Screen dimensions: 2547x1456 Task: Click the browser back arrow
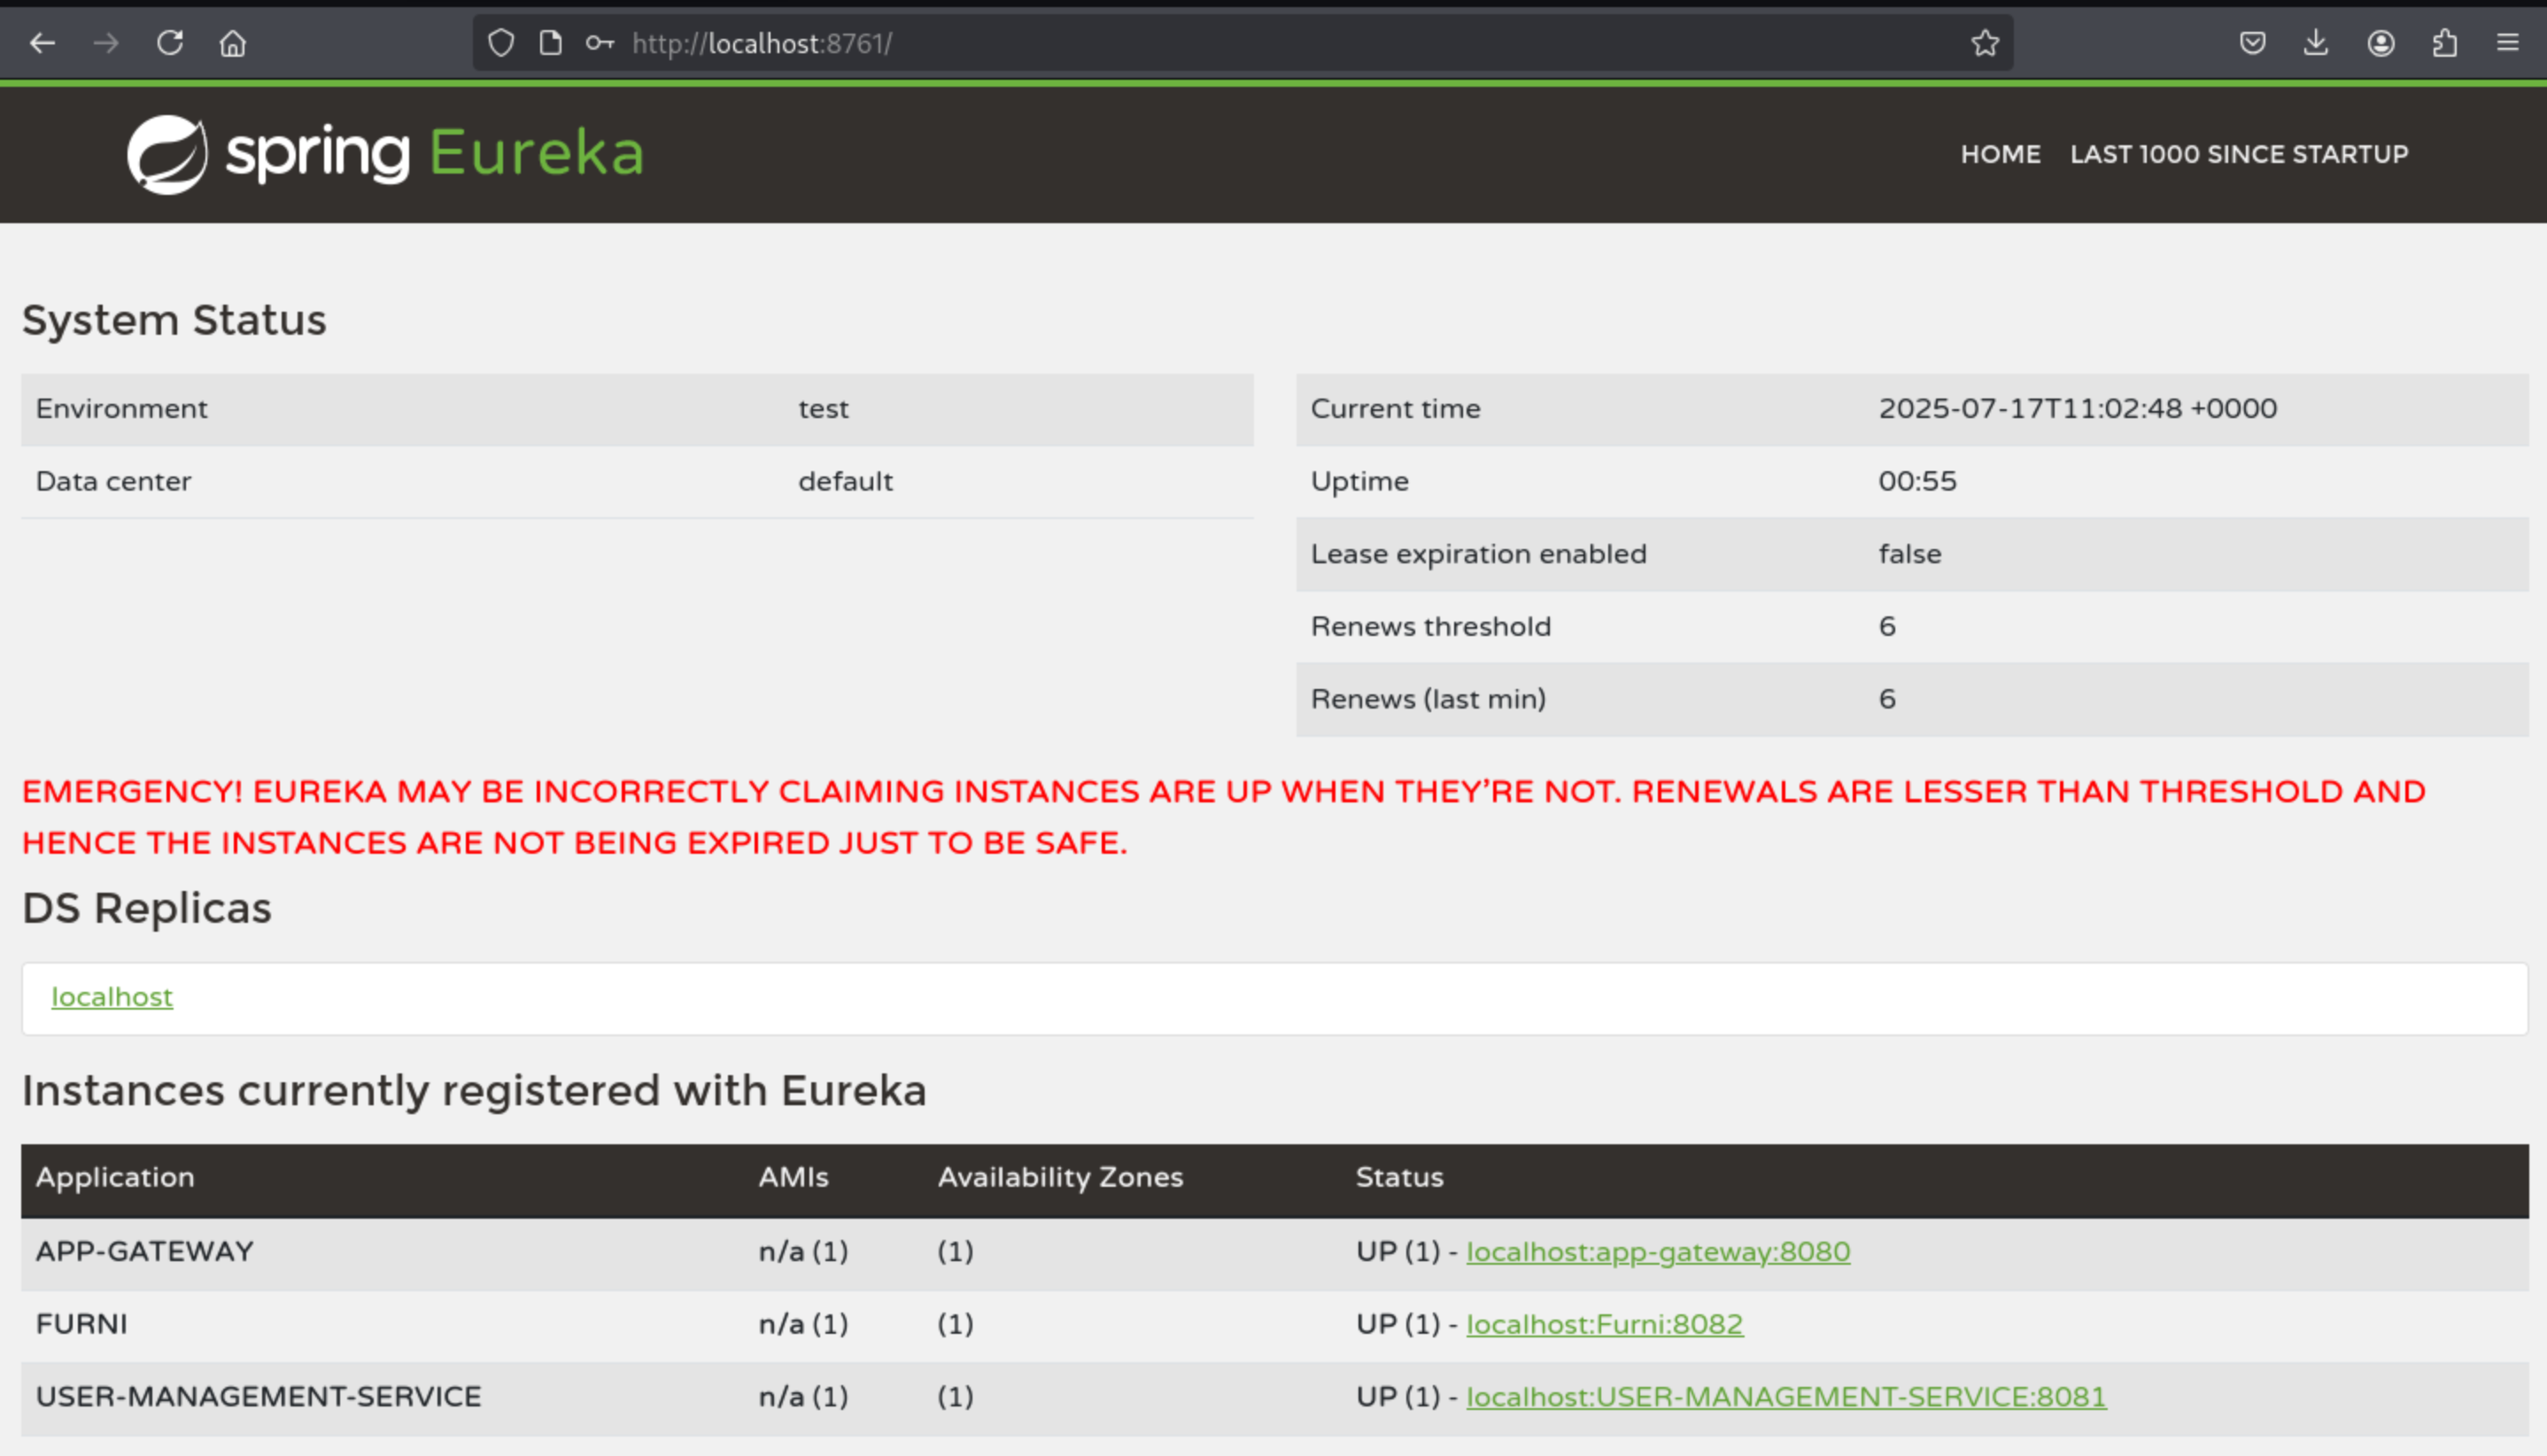point(42,43)
